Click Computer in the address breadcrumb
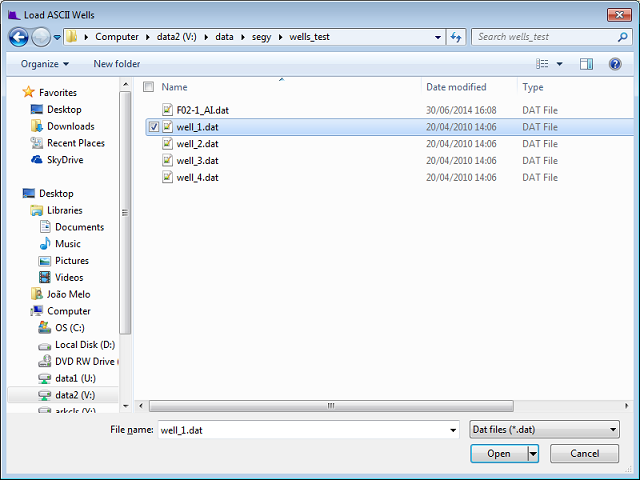This screenshot has height=480, width=640. click(117, 37)
